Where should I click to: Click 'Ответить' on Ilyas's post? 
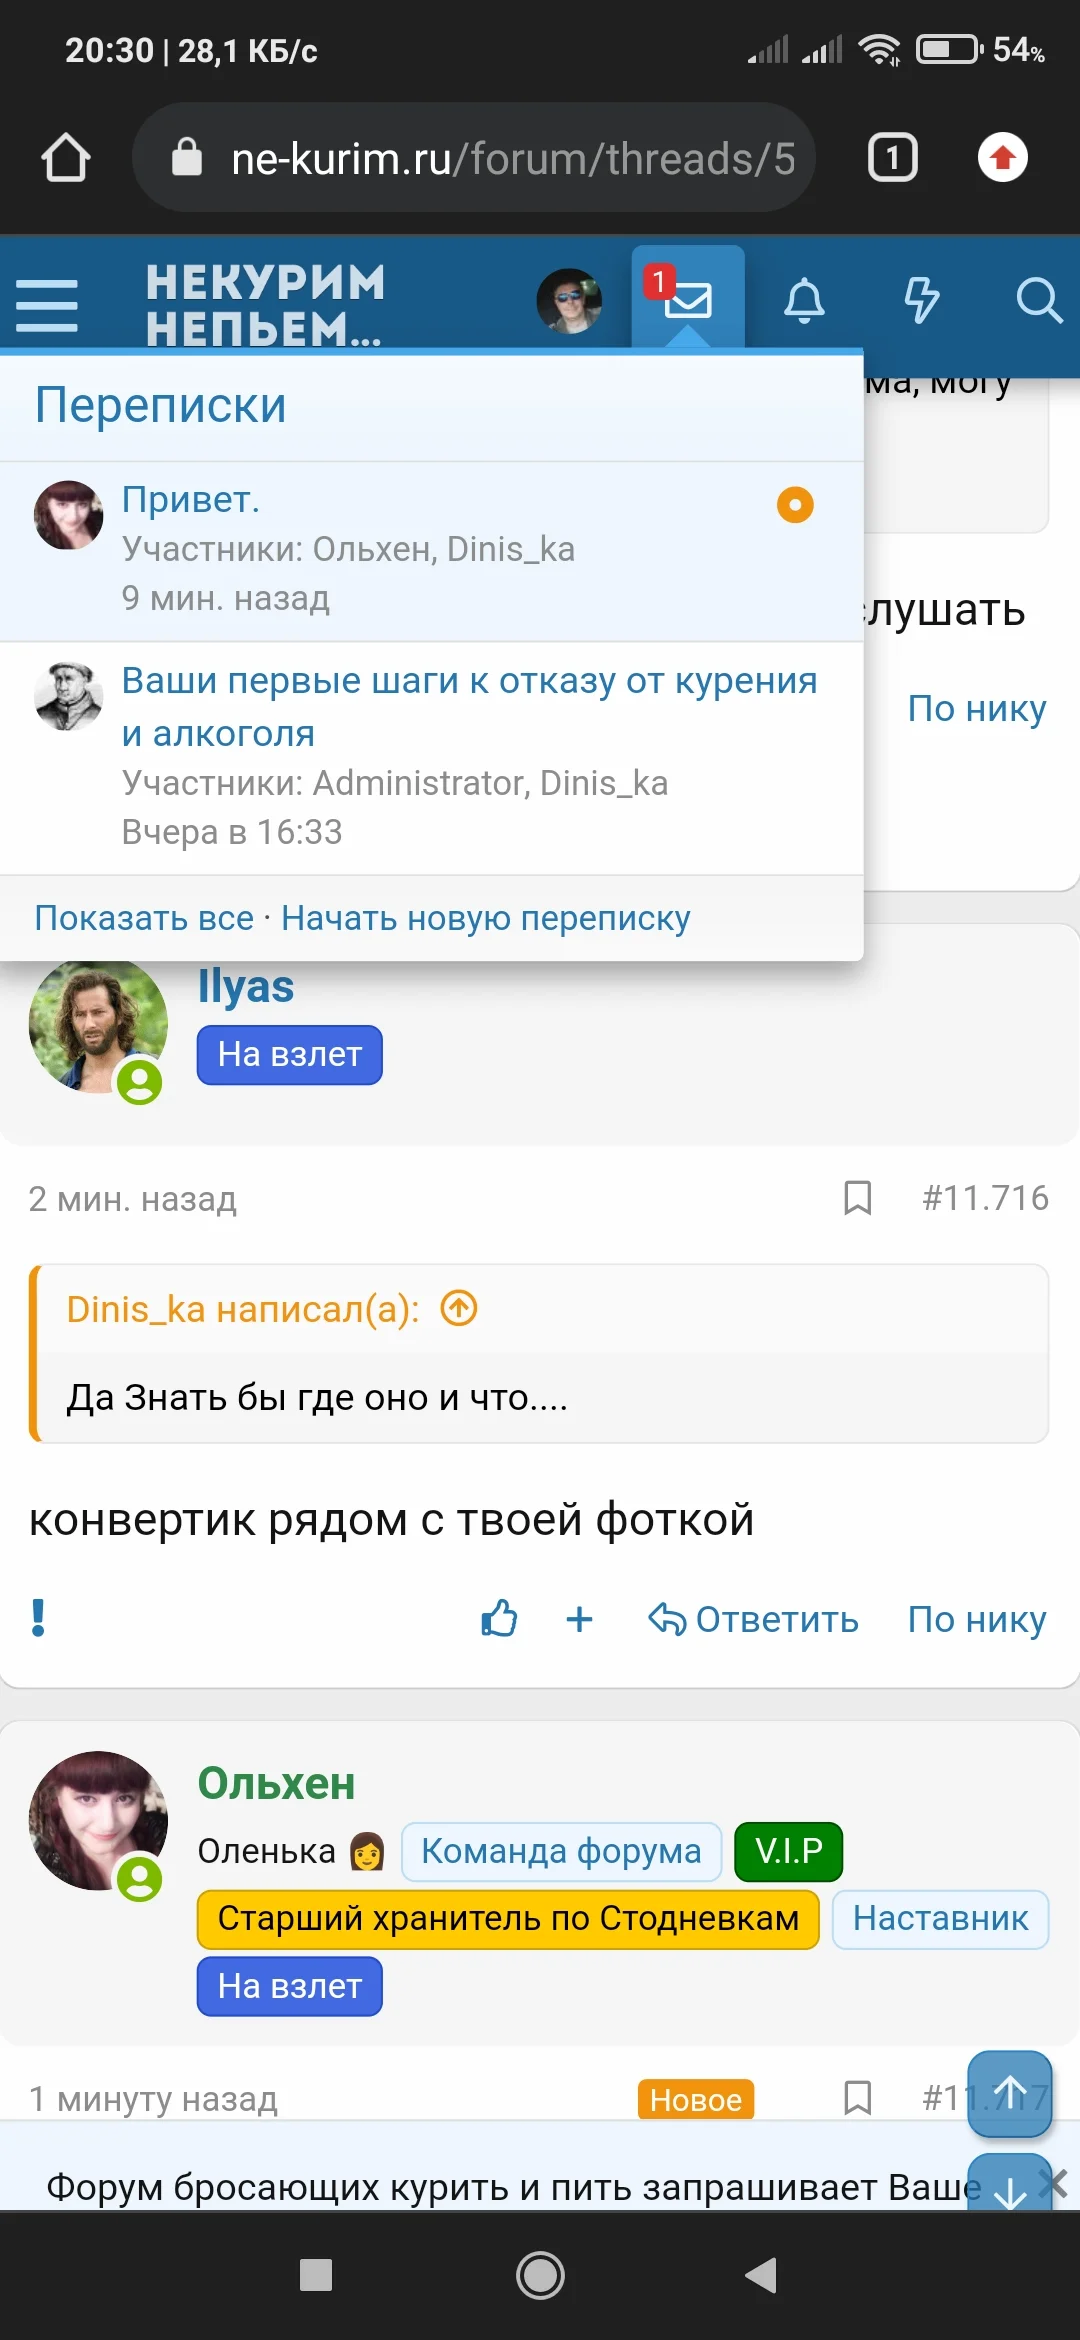pos(754,1618)
